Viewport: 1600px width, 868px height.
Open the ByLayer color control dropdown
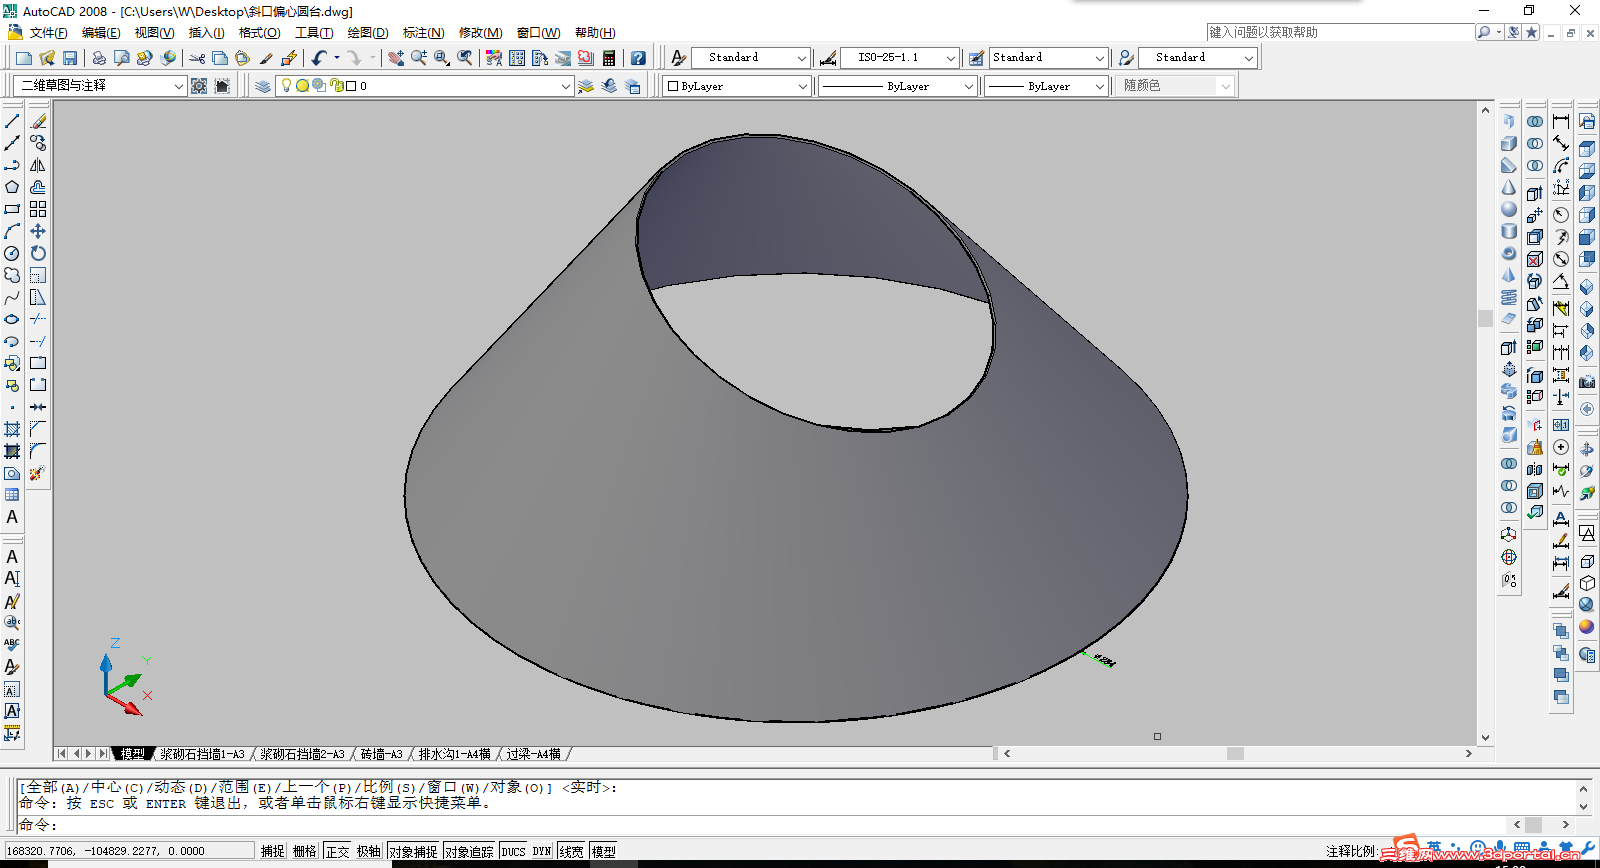pos(802,86)
